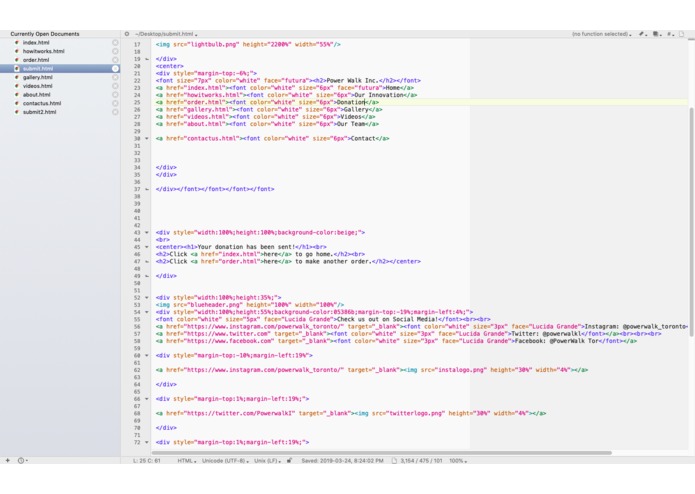695x494 pixels.
Task: Collapse the div block at line 60
Action: 147,356
